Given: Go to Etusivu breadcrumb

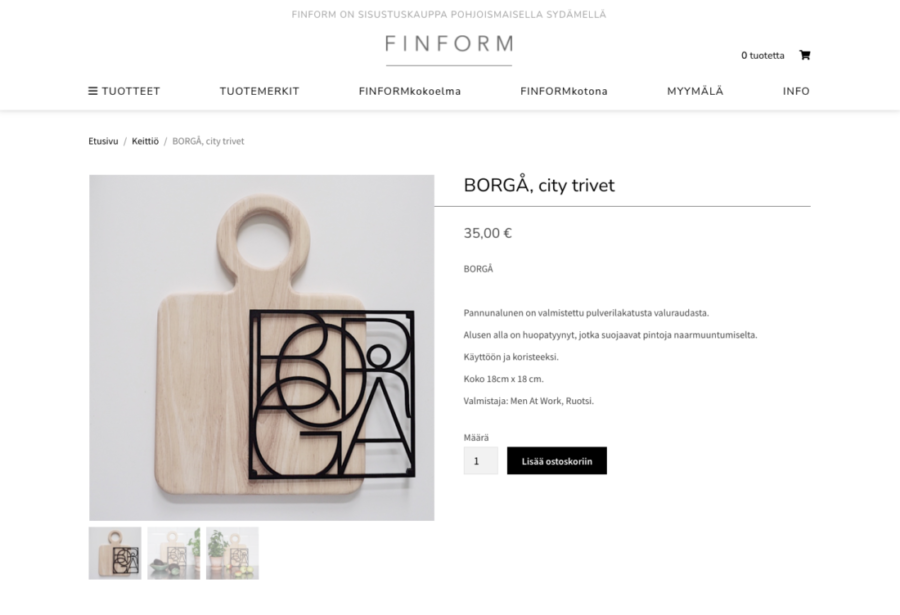Looking at the screenshot, I should click(x=103, y=141).
